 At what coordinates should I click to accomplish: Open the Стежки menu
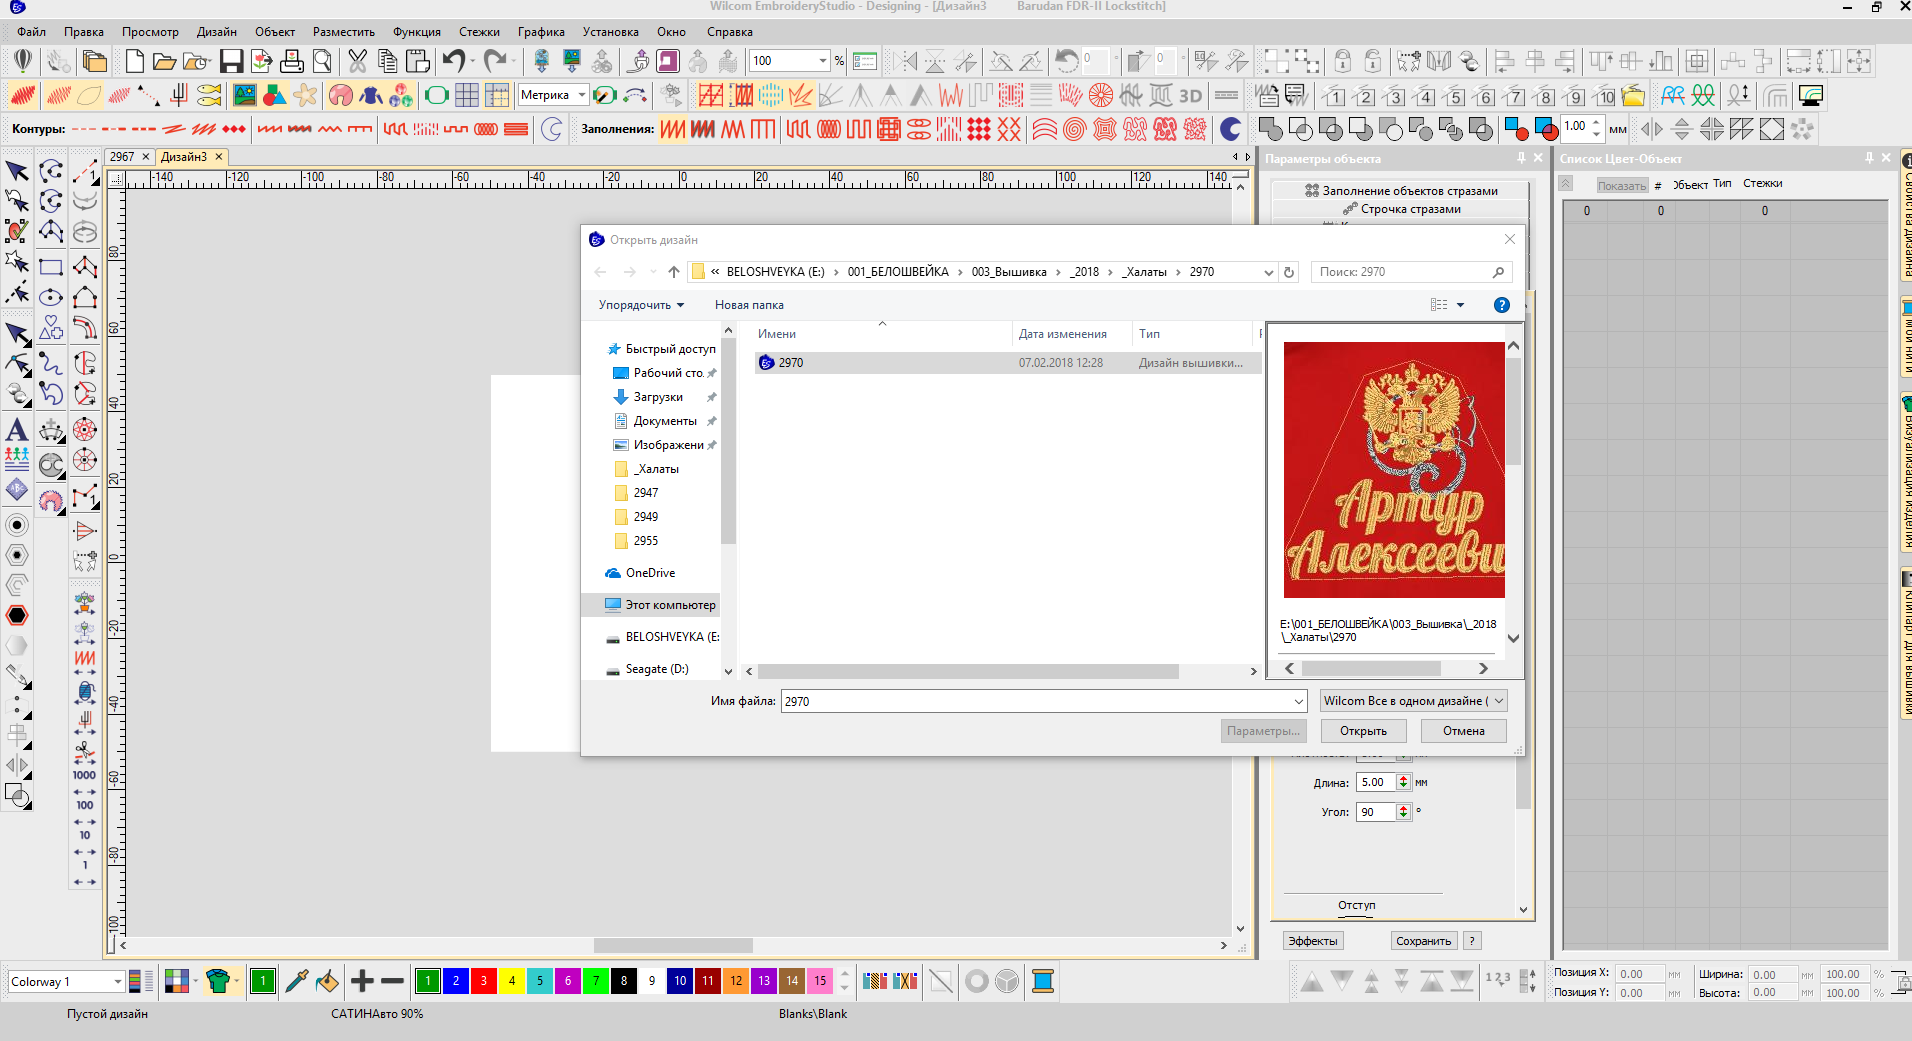tap(479, 32)
